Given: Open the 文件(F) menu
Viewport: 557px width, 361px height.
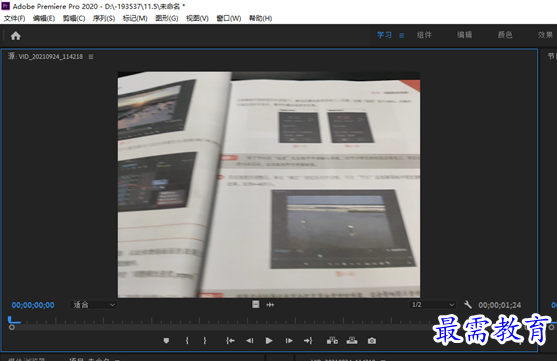Looking at the screenshot, I should (x=15, y=18).
